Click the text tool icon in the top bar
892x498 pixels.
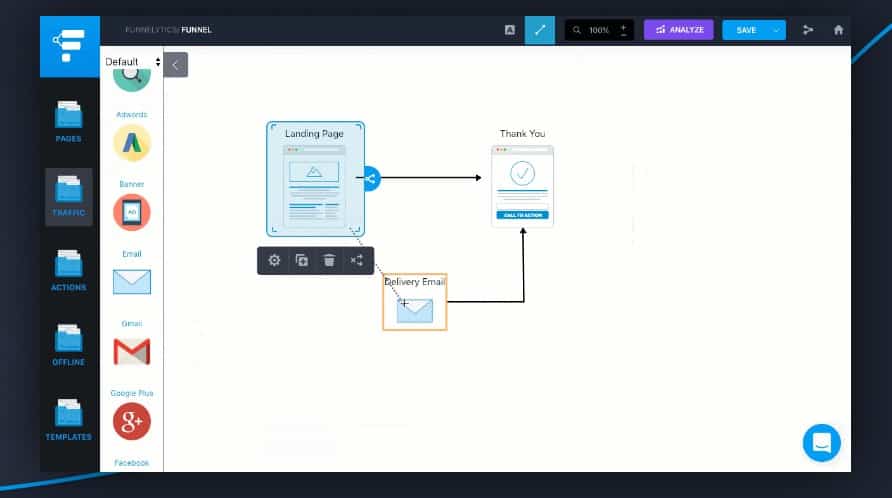[510, 30]
